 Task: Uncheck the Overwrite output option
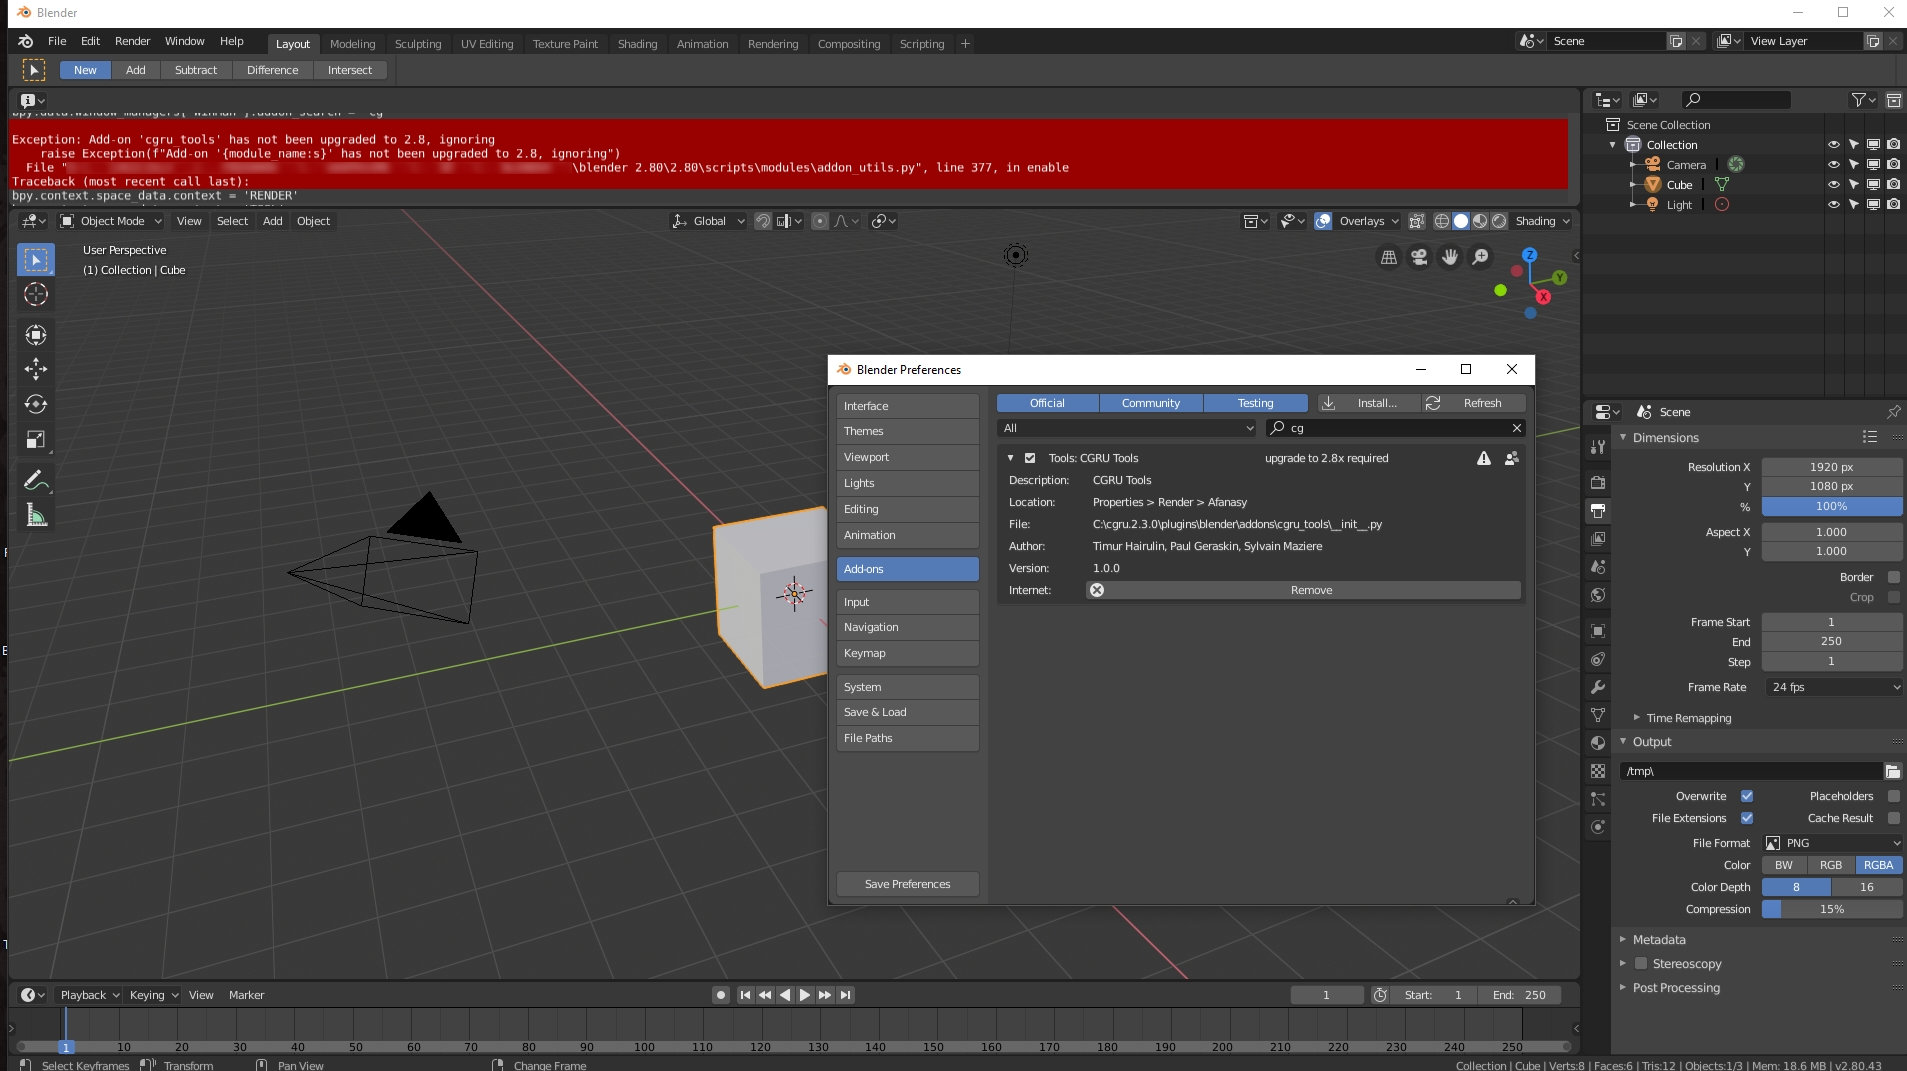pos(1747,796)
